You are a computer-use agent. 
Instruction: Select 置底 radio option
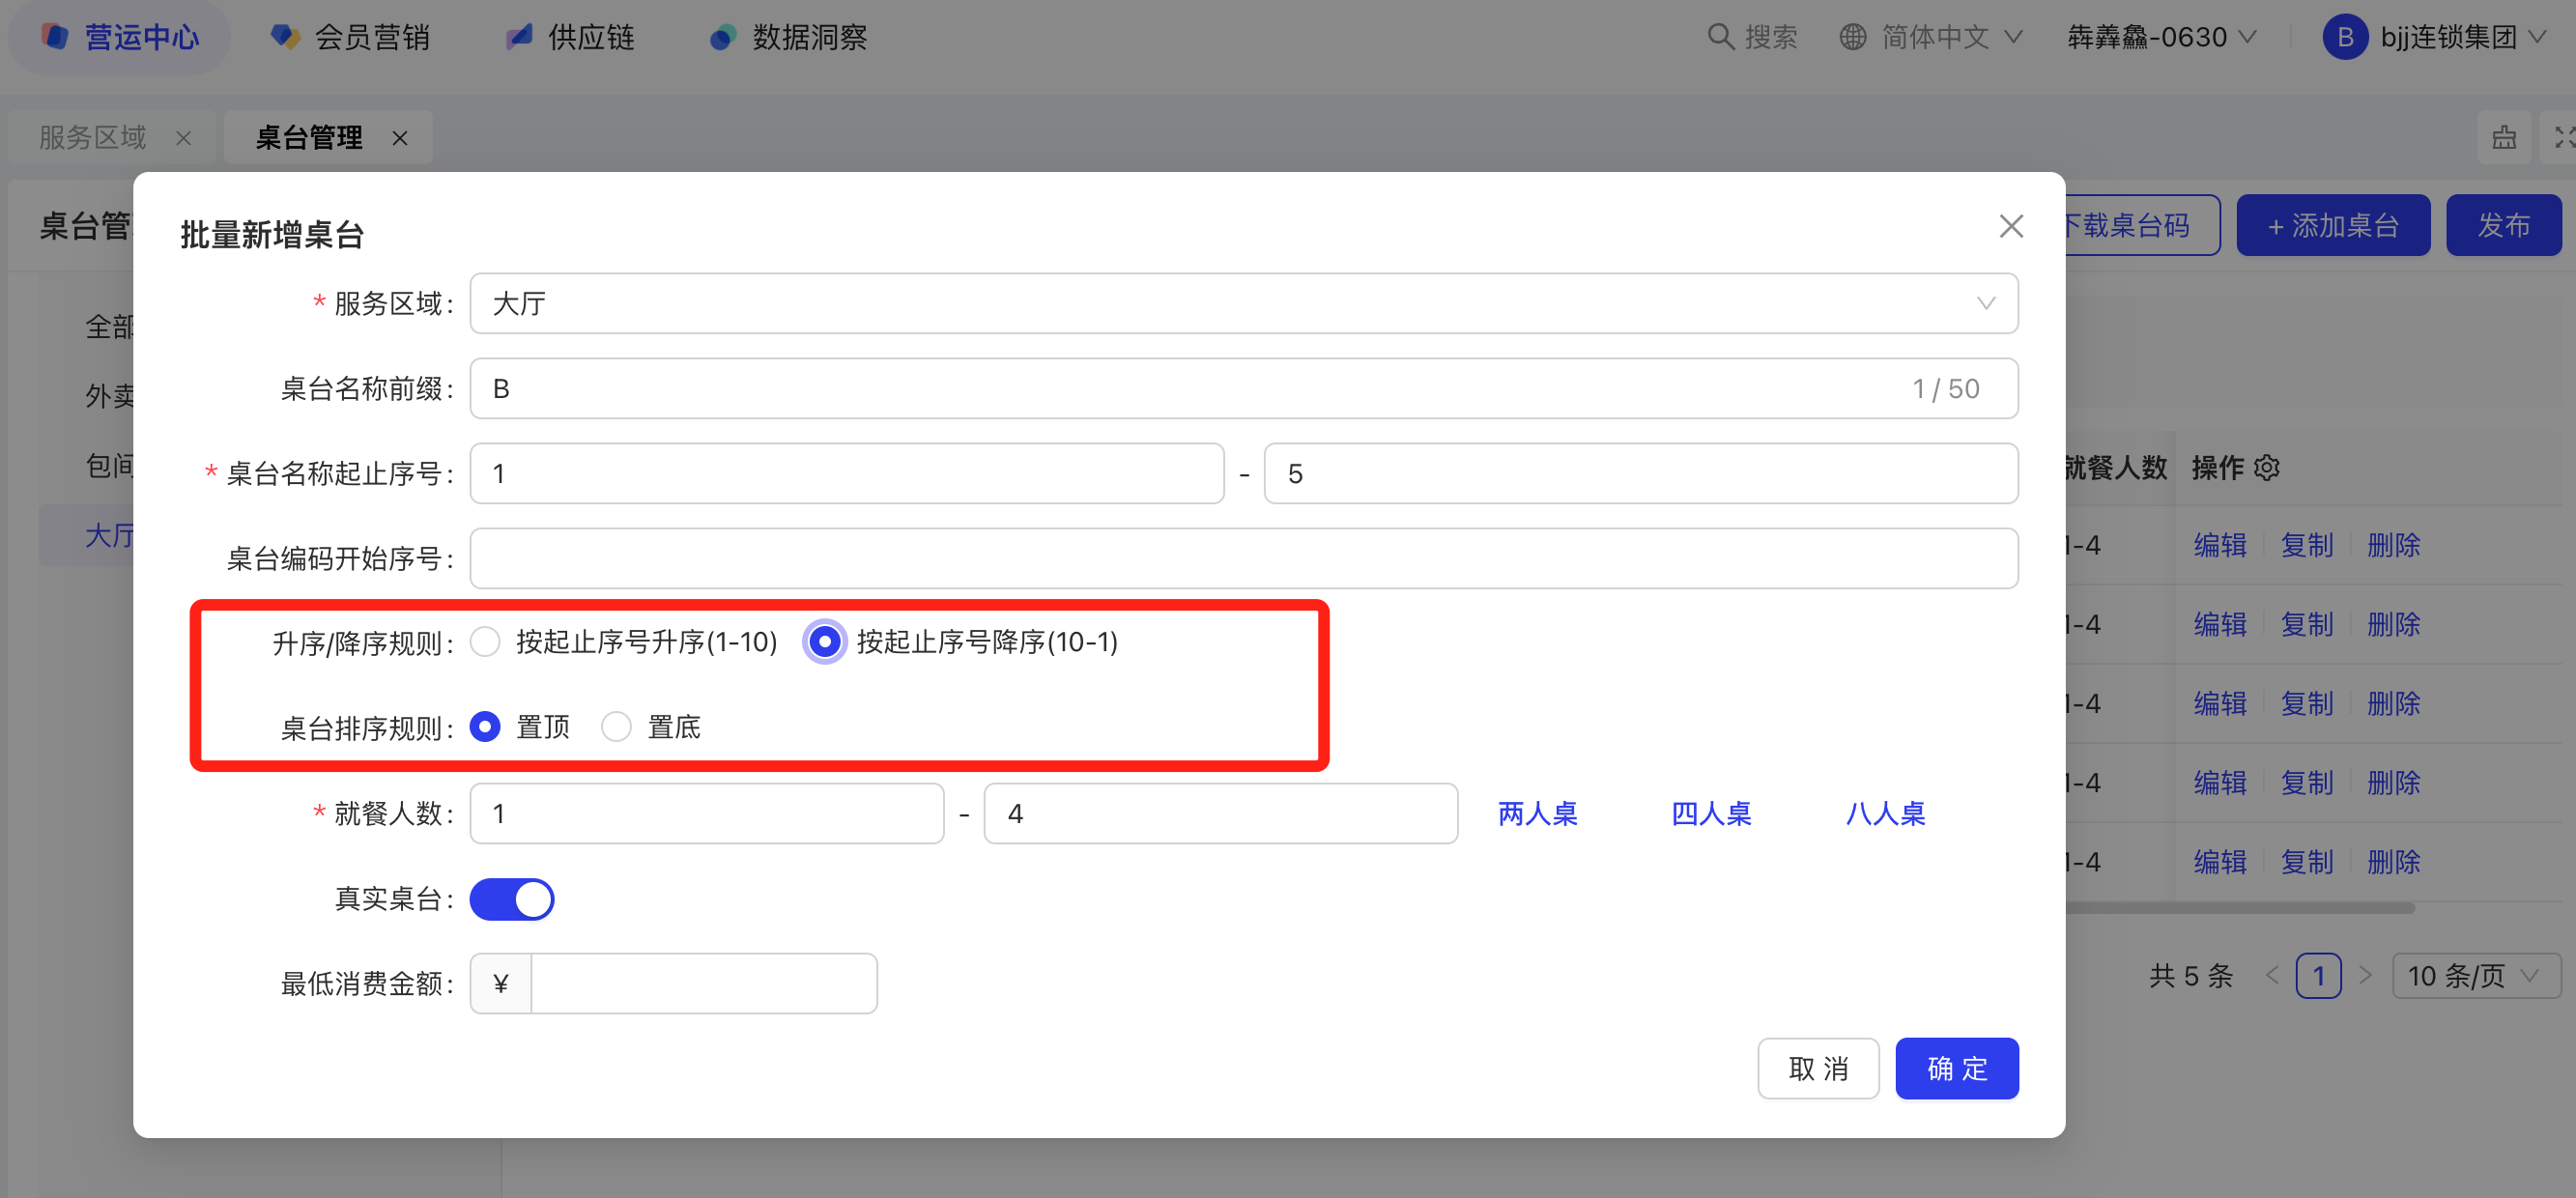click(616, 726)
